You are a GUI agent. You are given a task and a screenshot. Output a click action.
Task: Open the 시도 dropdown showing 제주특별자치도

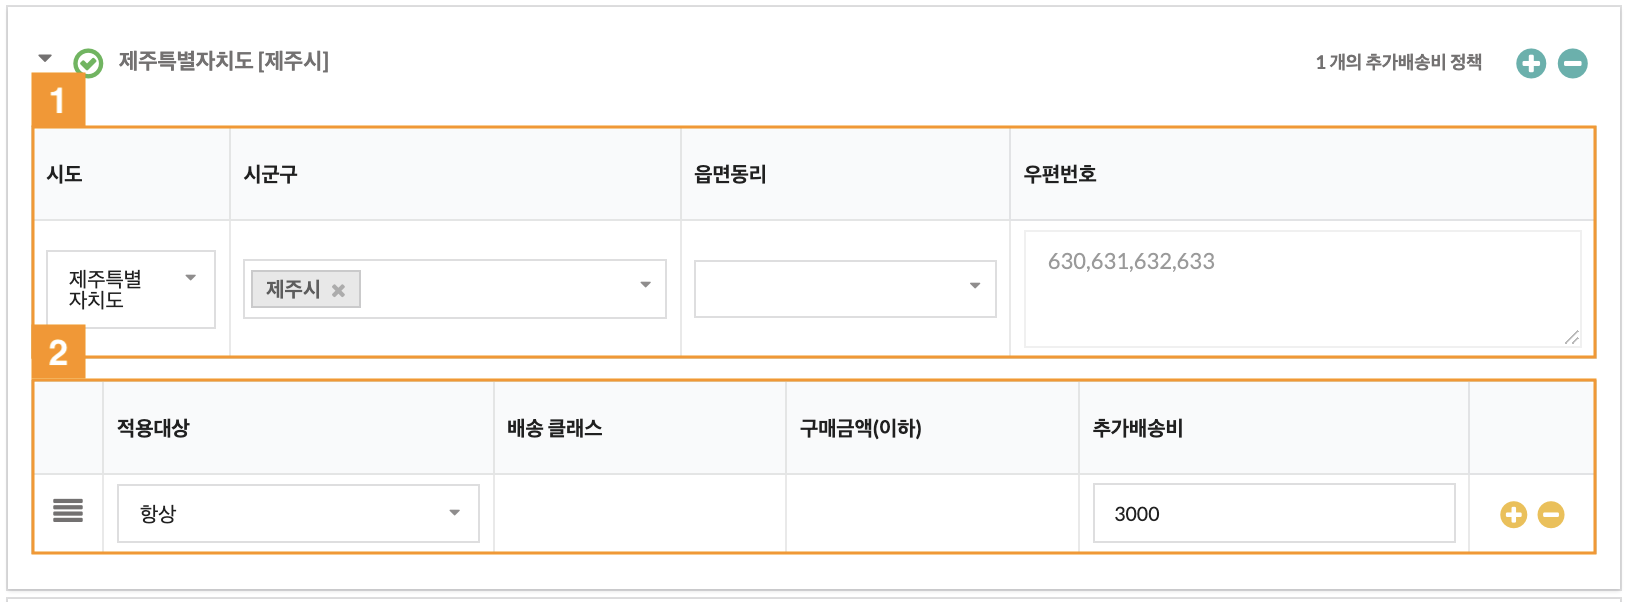coord(131,289)
